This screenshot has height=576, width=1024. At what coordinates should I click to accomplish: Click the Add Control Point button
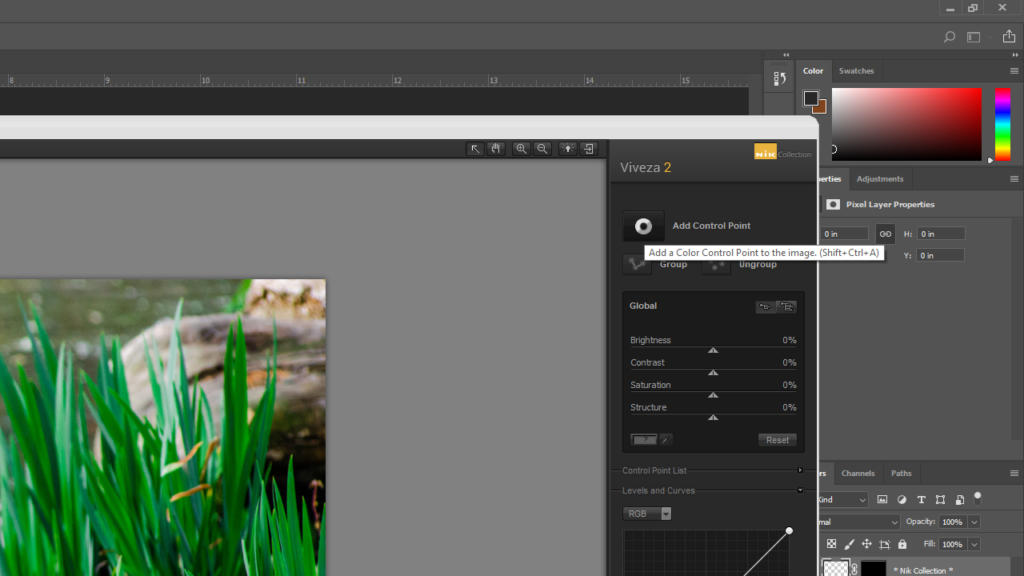pos(643,226)
